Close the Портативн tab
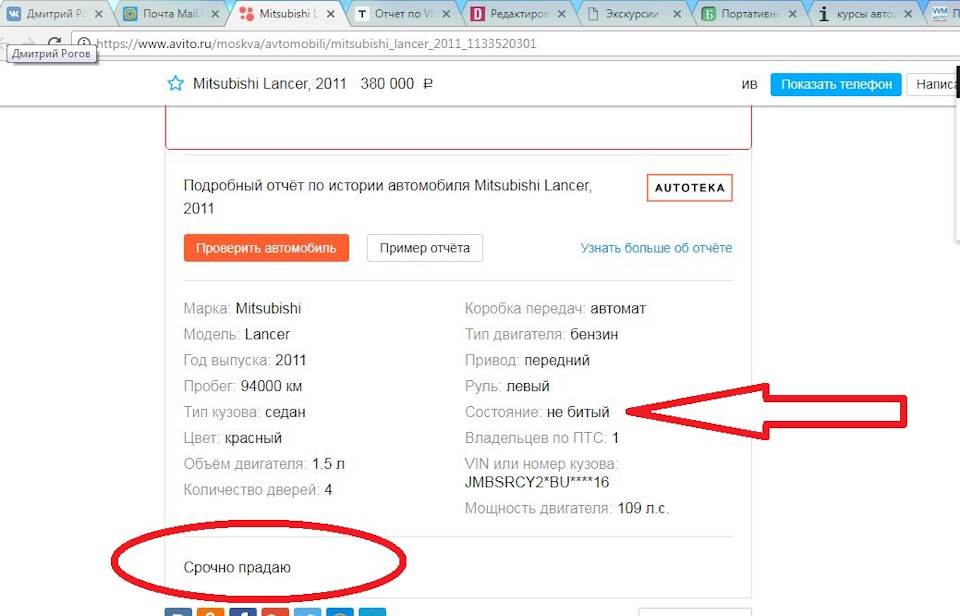960x616 pixels. [x=792, y=13]
